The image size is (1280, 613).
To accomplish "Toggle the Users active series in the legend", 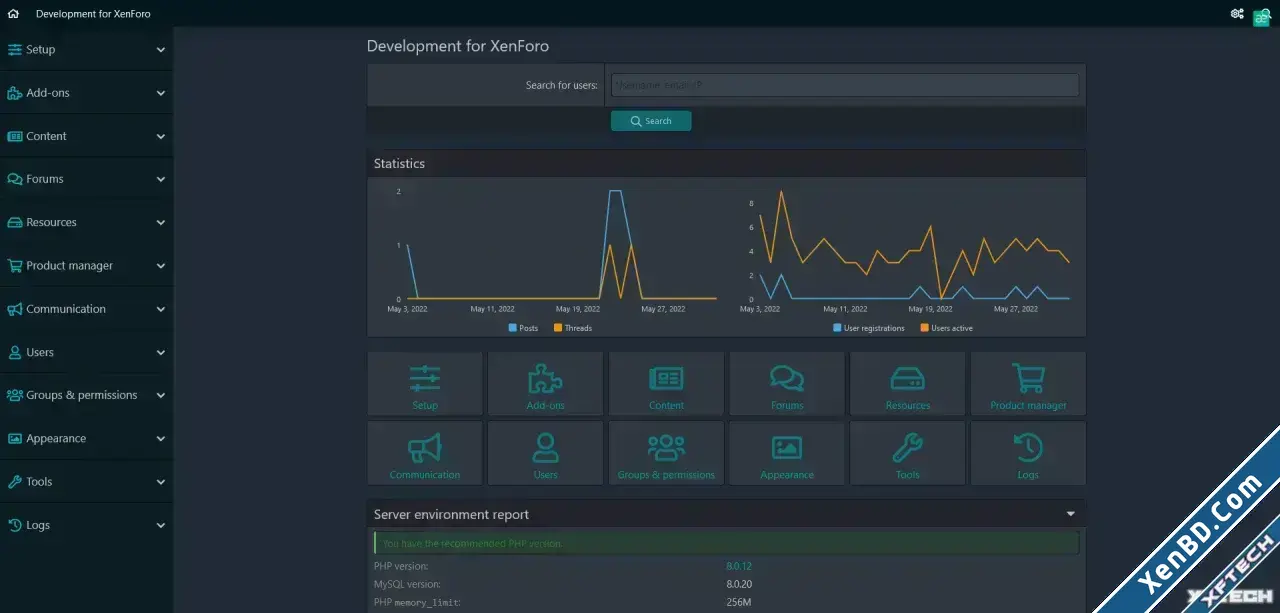I will click(946, 328).
